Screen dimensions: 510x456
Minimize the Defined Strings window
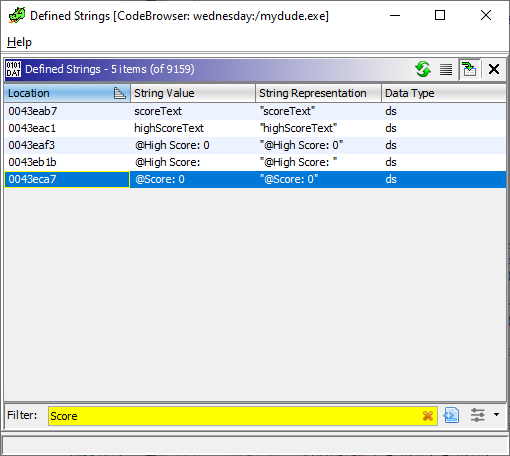(x=395, y=15)
